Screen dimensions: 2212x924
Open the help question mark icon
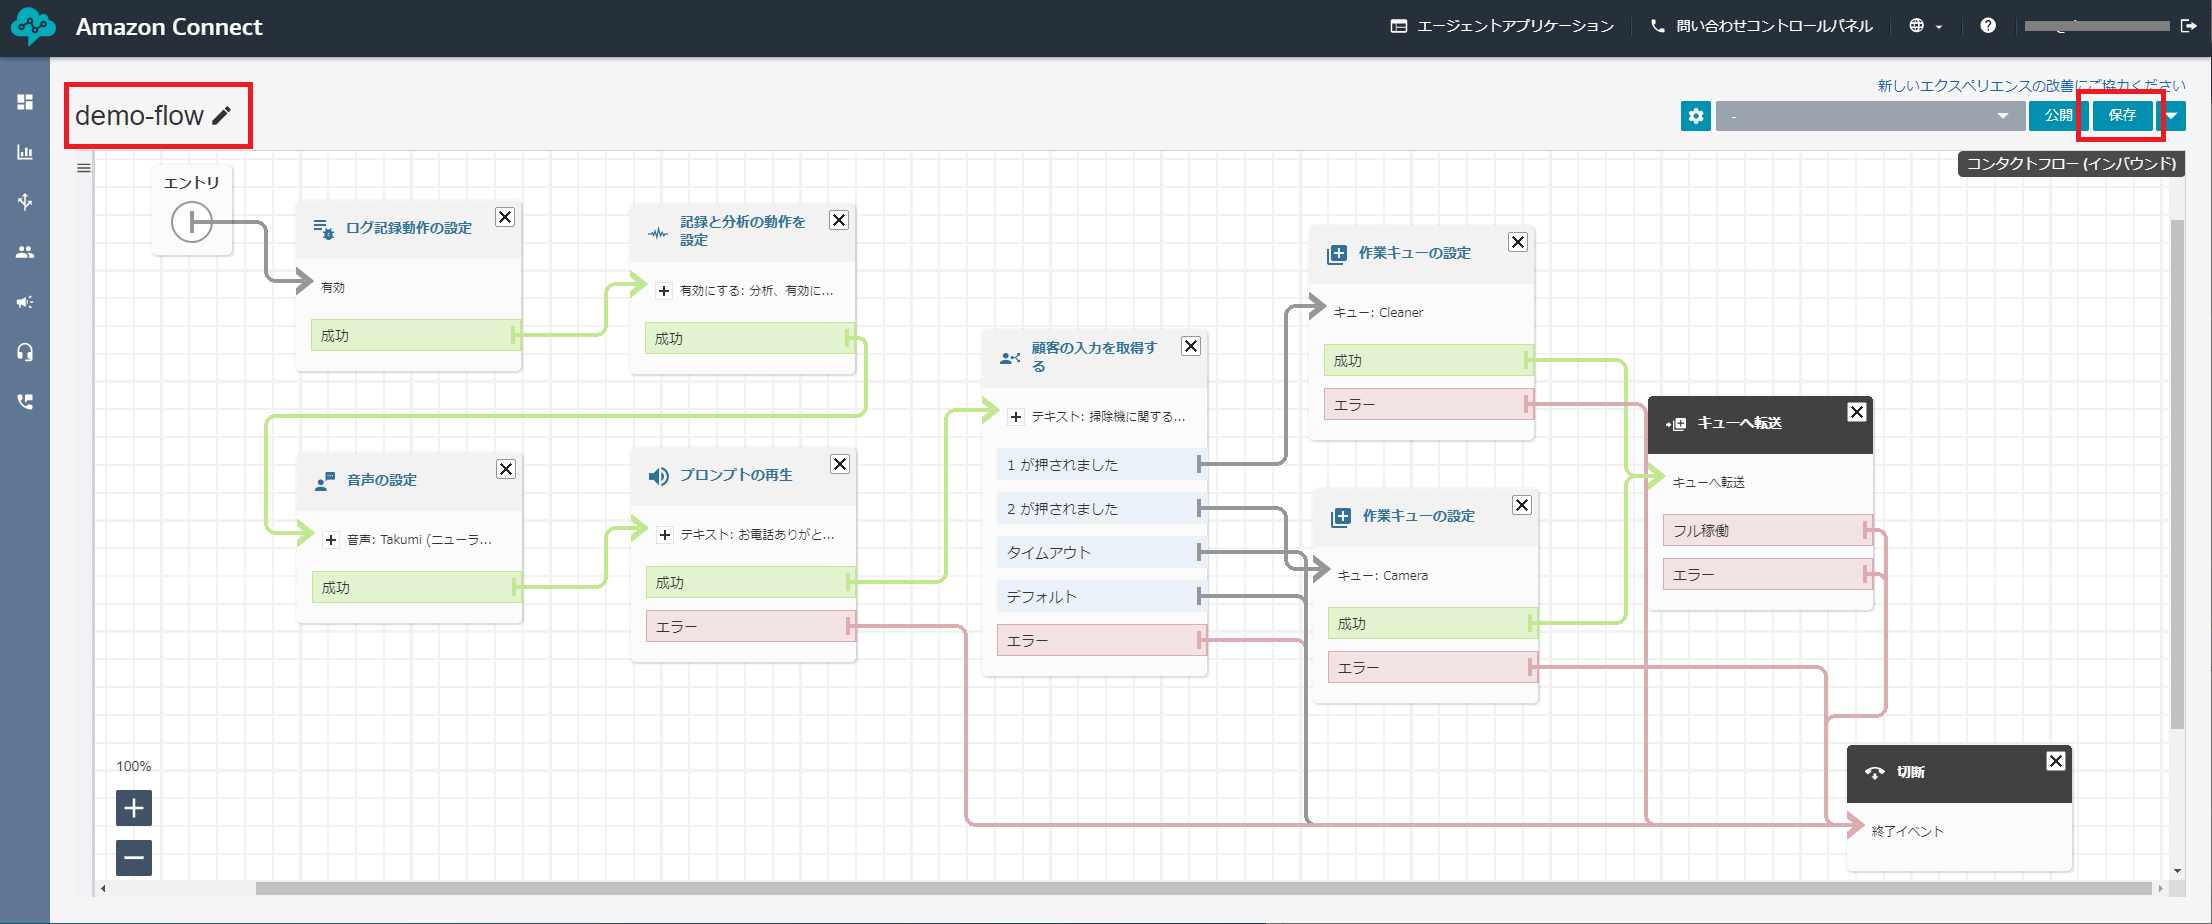coord(1988,26)
